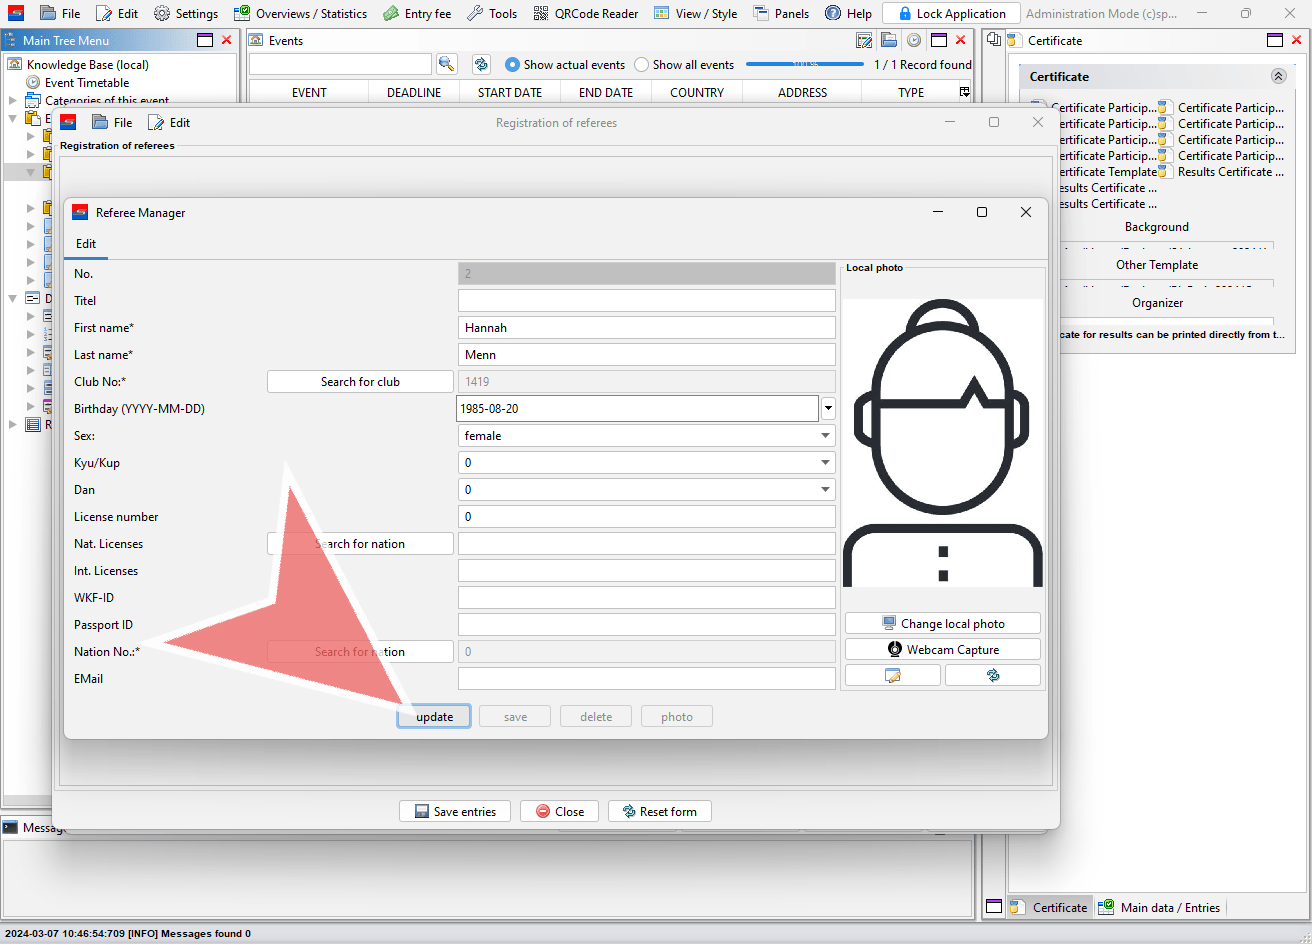Click the edit-list icon in Events panel header
This screenshot has height=945, width=1312.
(x=865, y=40)
